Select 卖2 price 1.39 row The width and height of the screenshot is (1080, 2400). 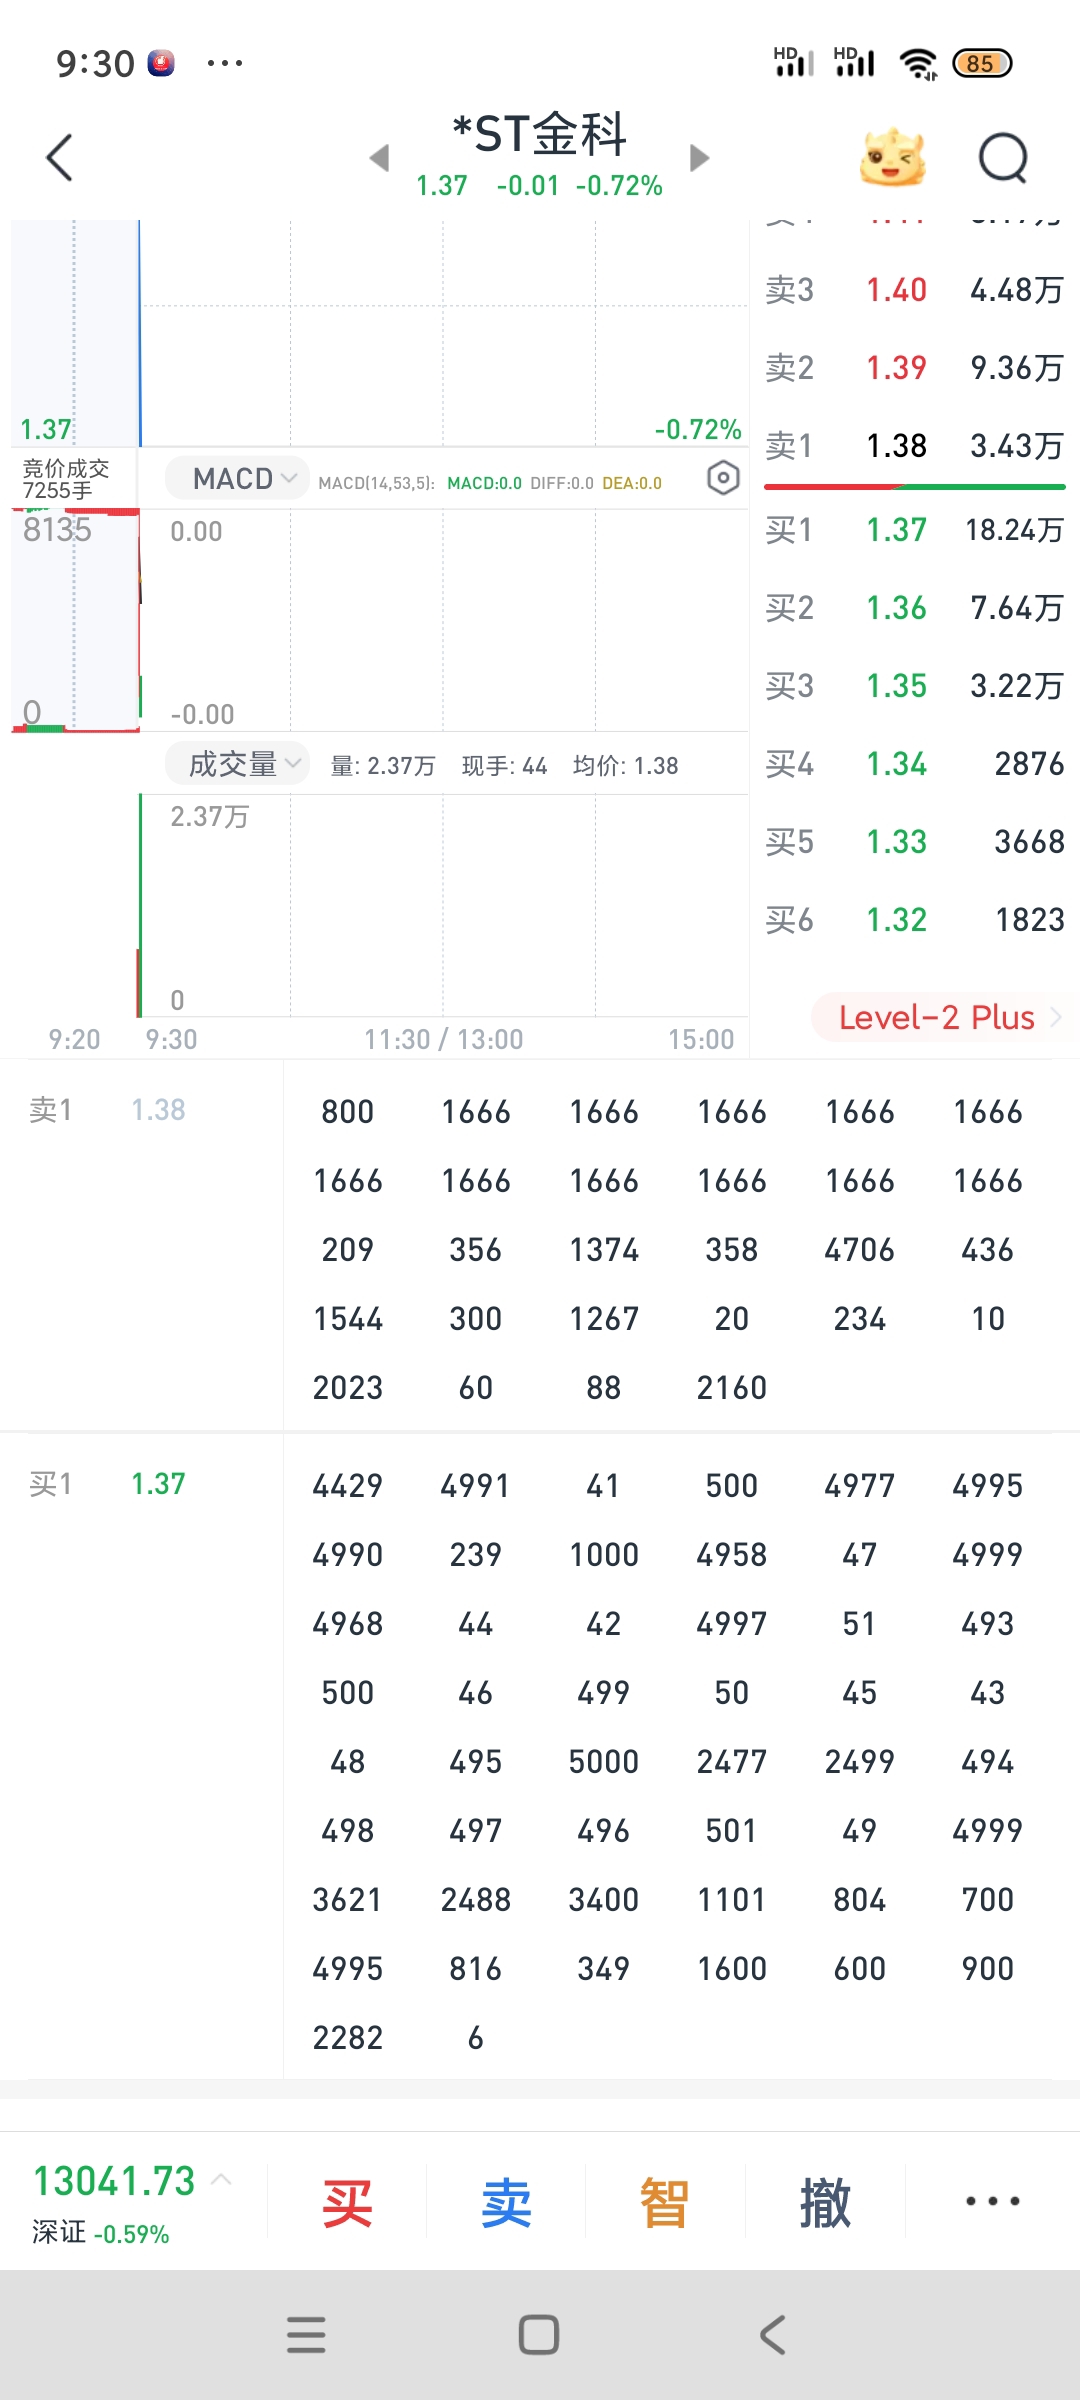(x=915, y=368)
